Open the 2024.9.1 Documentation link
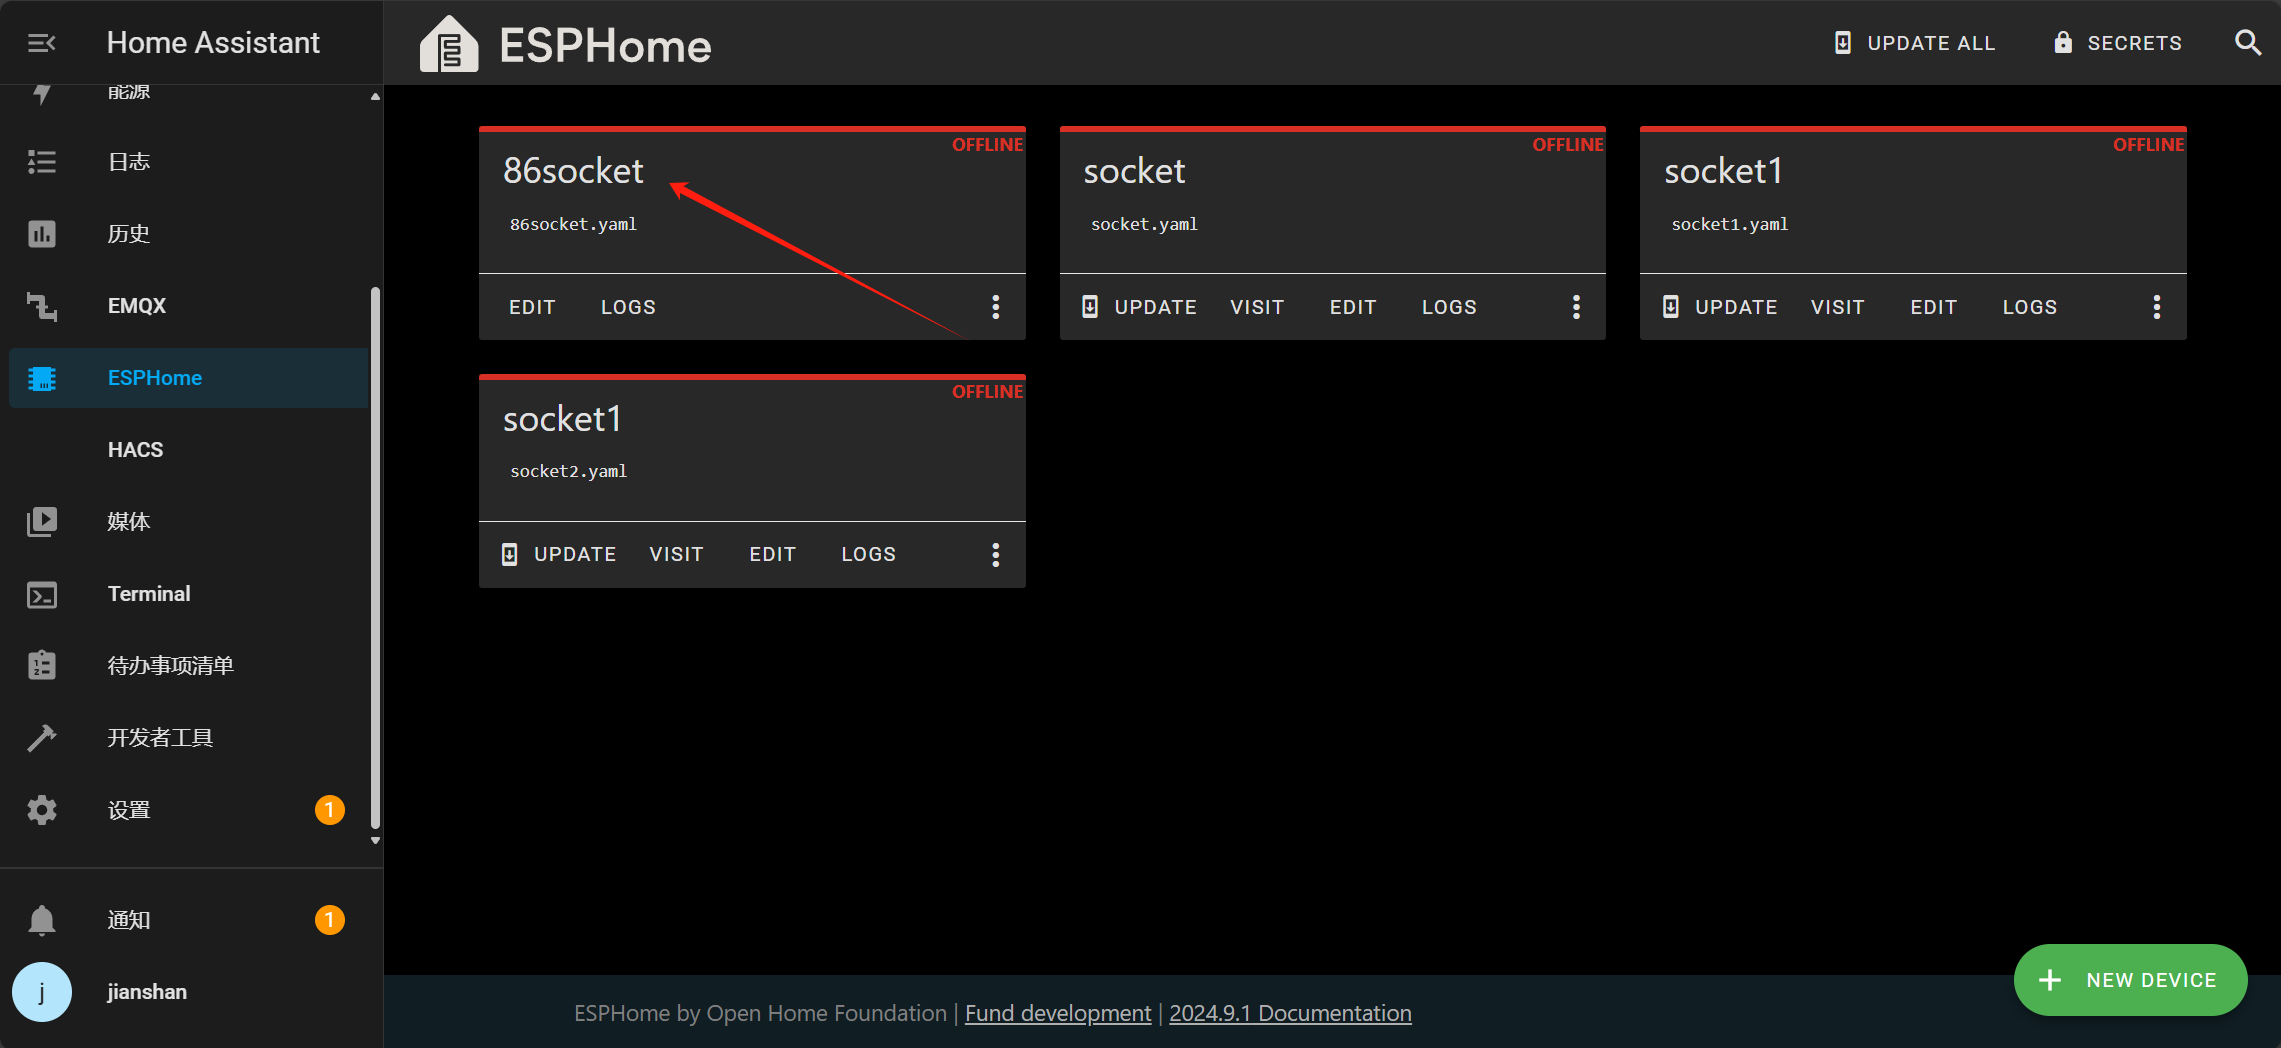 1290,1013
